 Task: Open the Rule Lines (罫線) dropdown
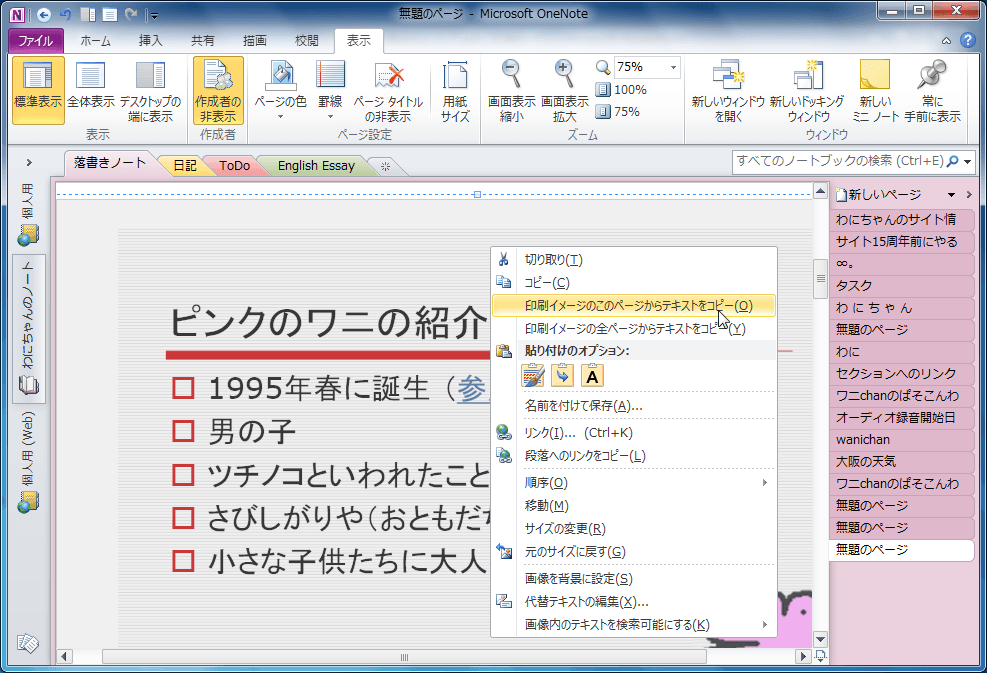point(330,90)
